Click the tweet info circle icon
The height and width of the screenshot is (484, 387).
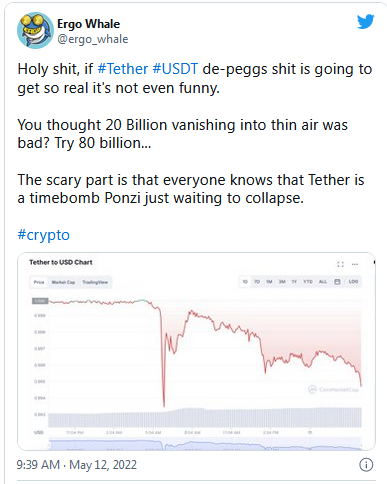click(366, 465)
